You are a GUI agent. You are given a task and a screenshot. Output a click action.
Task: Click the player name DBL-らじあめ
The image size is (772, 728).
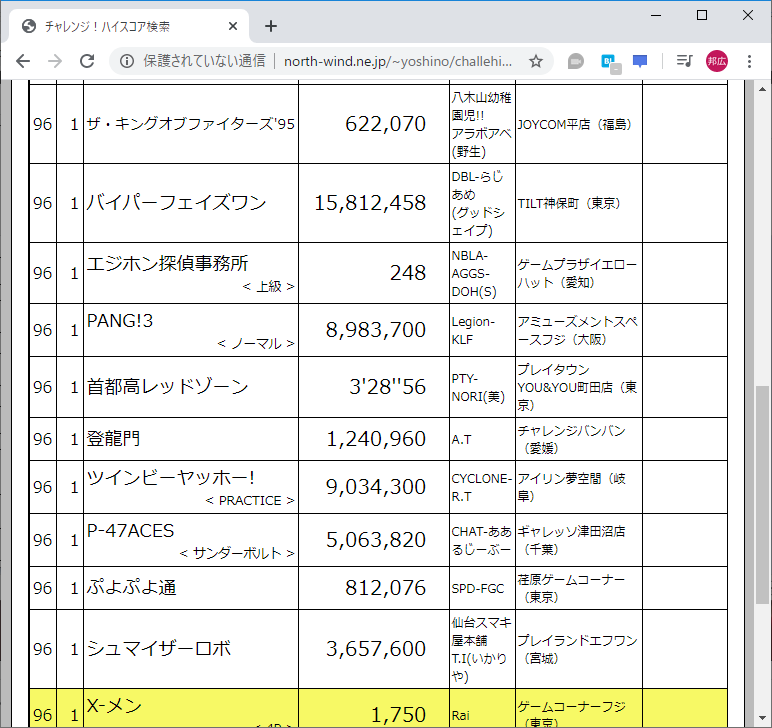point(478,186)
